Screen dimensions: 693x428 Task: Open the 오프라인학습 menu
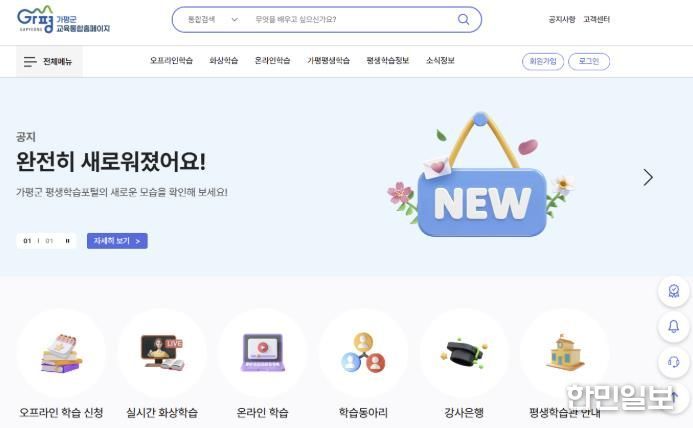point(171,61)
